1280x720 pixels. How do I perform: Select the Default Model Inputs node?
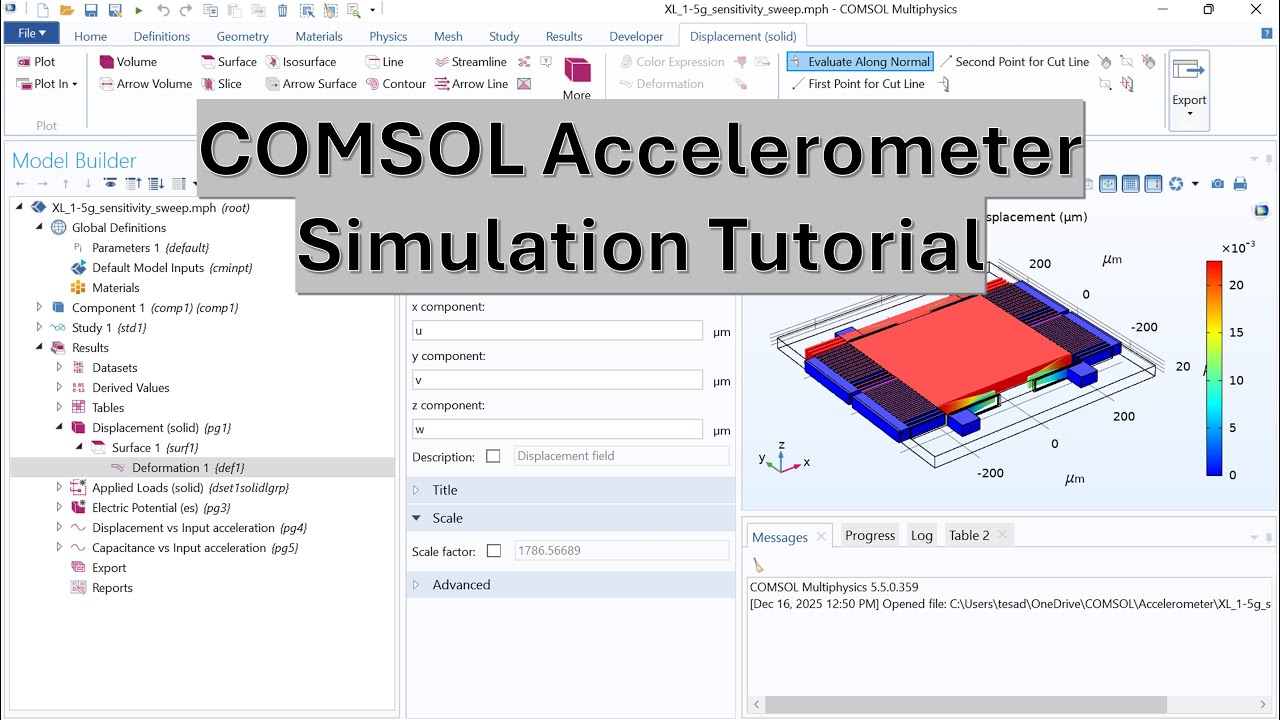click(162, 267)
